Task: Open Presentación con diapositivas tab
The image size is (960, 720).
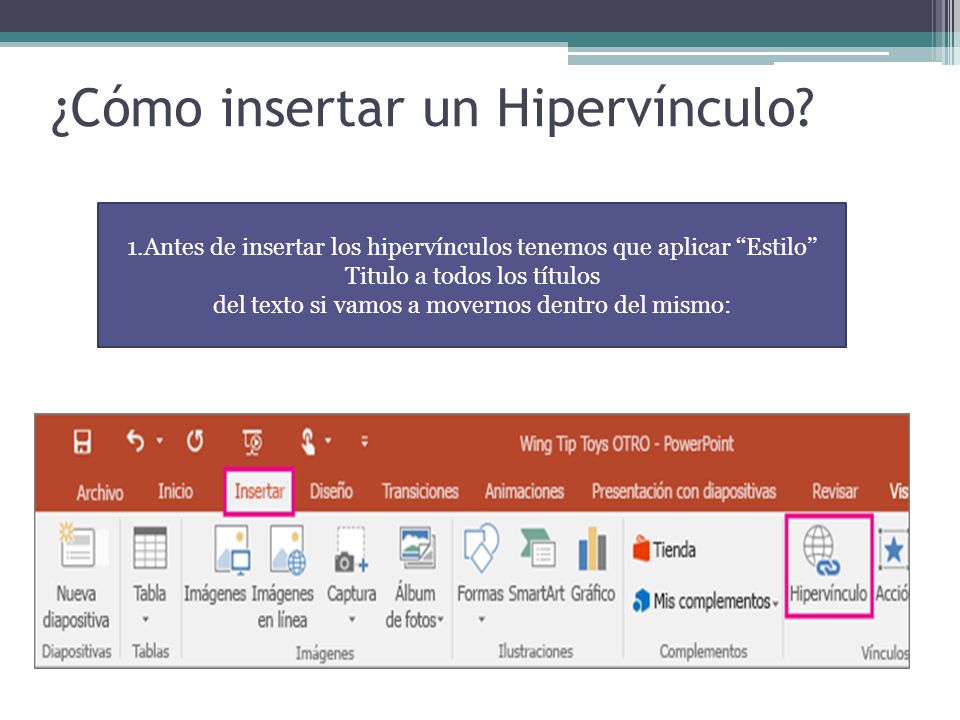Action: (x=684, y=492)
